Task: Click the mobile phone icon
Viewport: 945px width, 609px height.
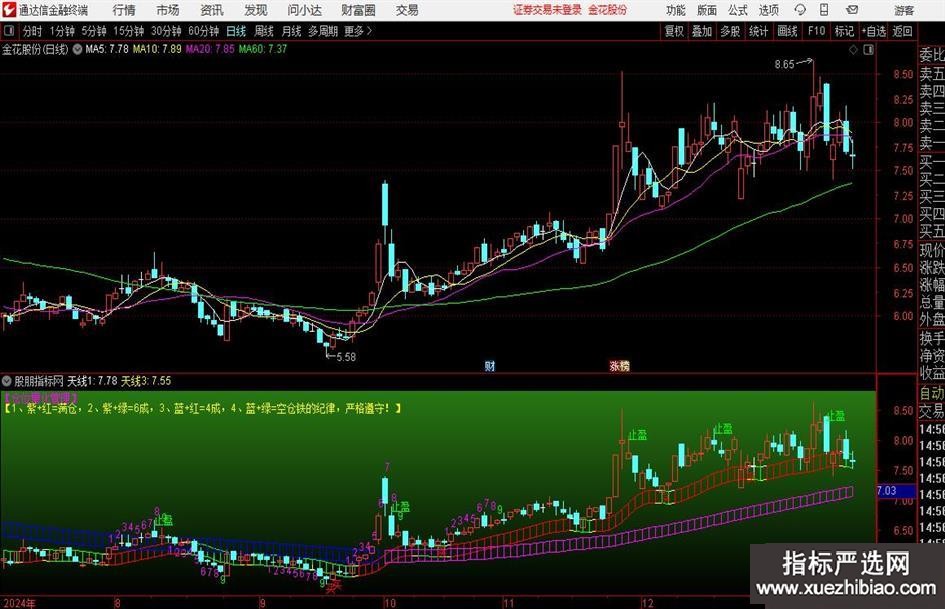Action: tap(824, 10)
